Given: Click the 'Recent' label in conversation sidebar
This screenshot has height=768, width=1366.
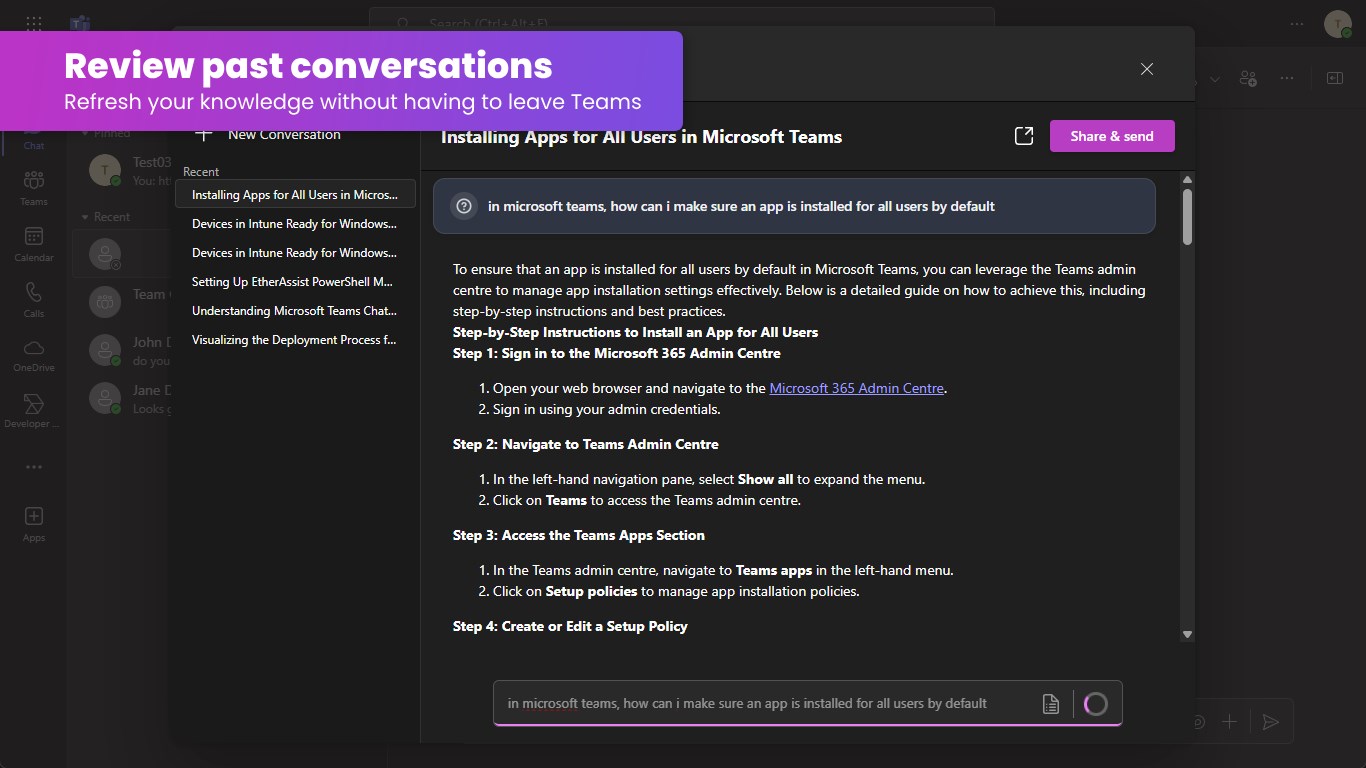Looking at the screenshot, I should tap(201, 172).
